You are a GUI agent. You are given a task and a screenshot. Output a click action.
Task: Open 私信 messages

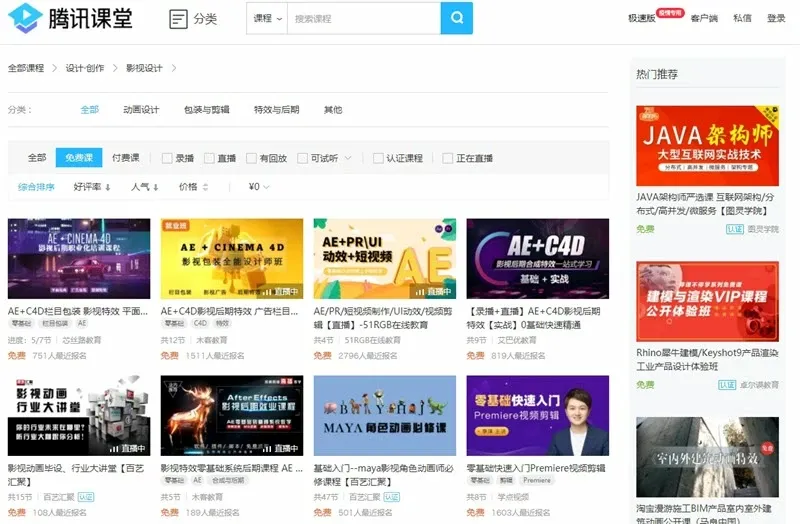point(742,18)
